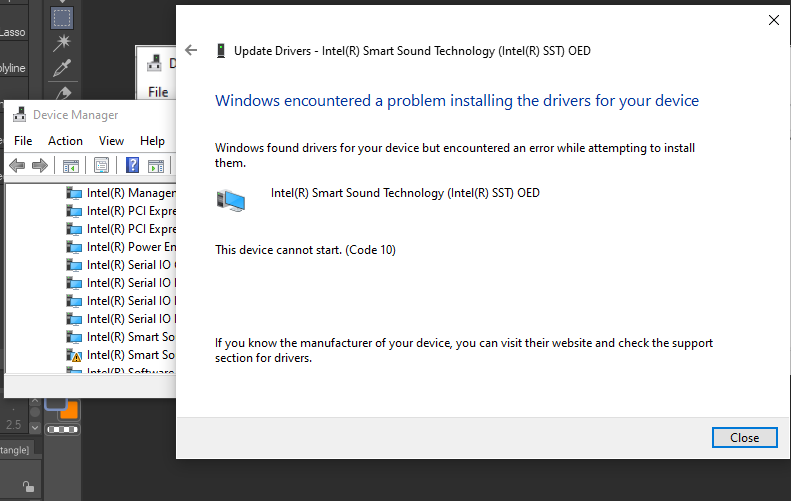This screenshot has height=501, width=791.
Task: Click the Back arrow in Device Manager toolbar
Action: [17, 165]
